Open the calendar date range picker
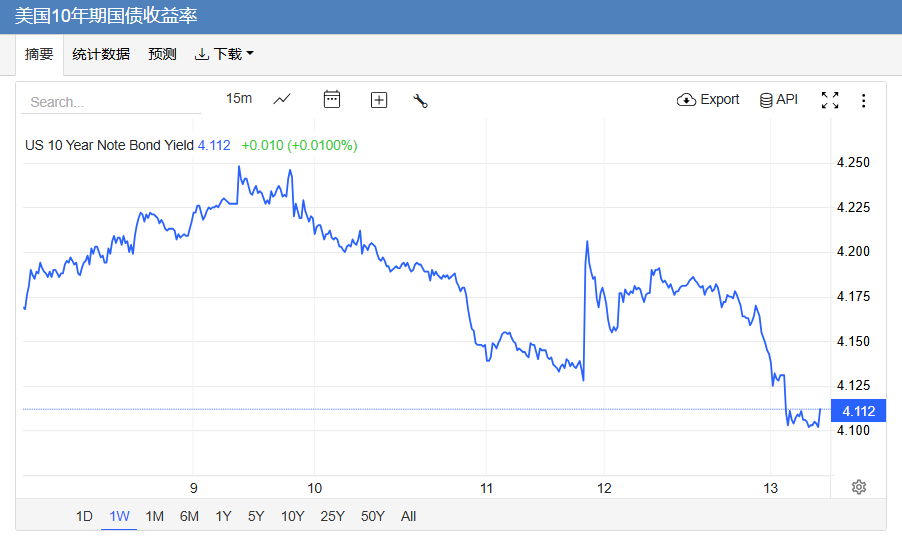Image resolution: width=902 pixels, height=545 pixels. pyautogui.click(x=332, y=100)
